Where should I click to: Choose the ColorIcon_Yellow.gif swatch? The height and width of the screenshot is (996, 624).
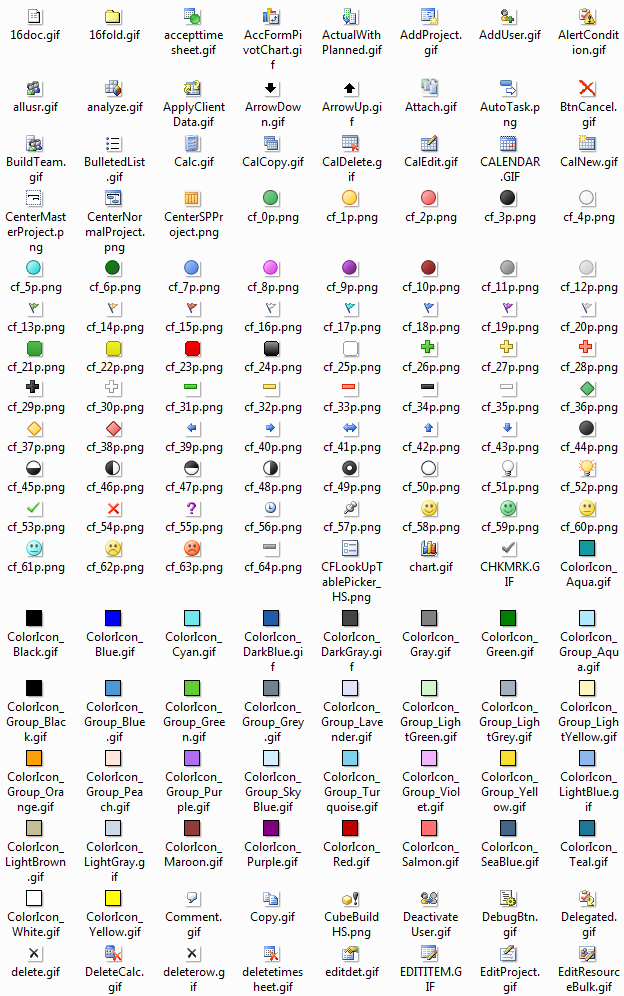pos(114,898)
